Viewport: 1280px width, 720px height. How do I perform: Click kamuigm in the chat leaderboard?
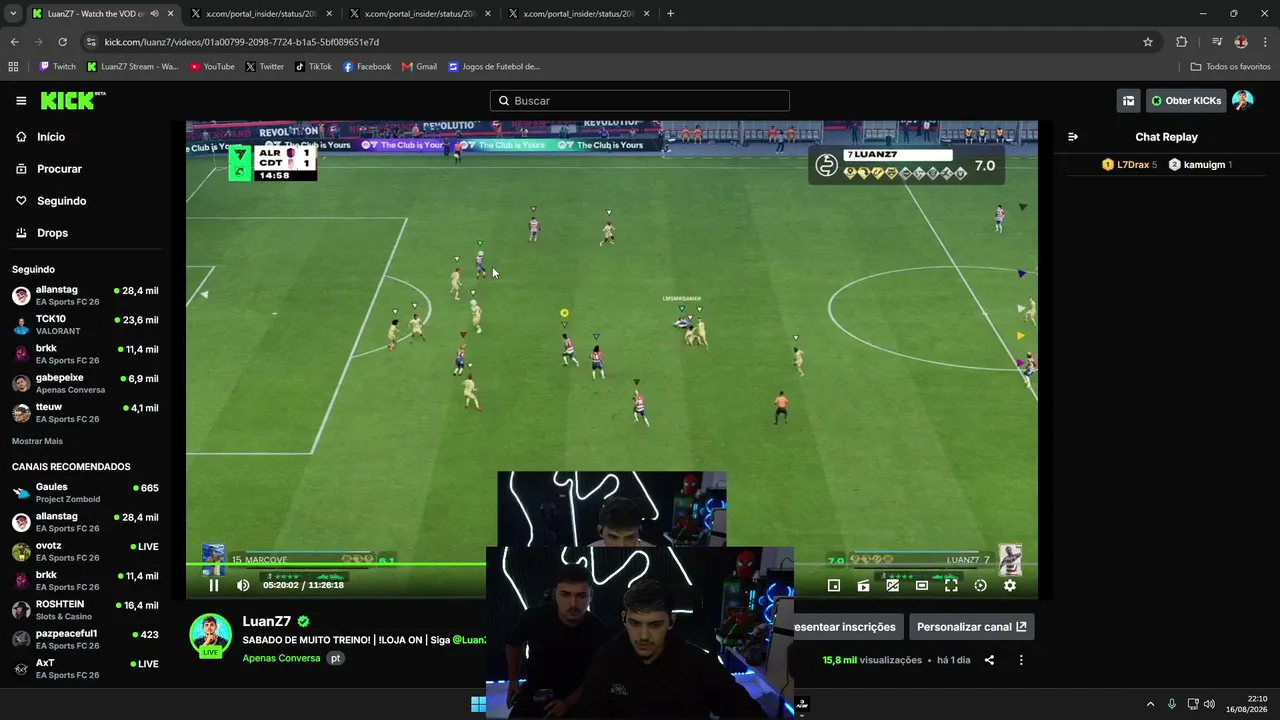(1201, 165)
